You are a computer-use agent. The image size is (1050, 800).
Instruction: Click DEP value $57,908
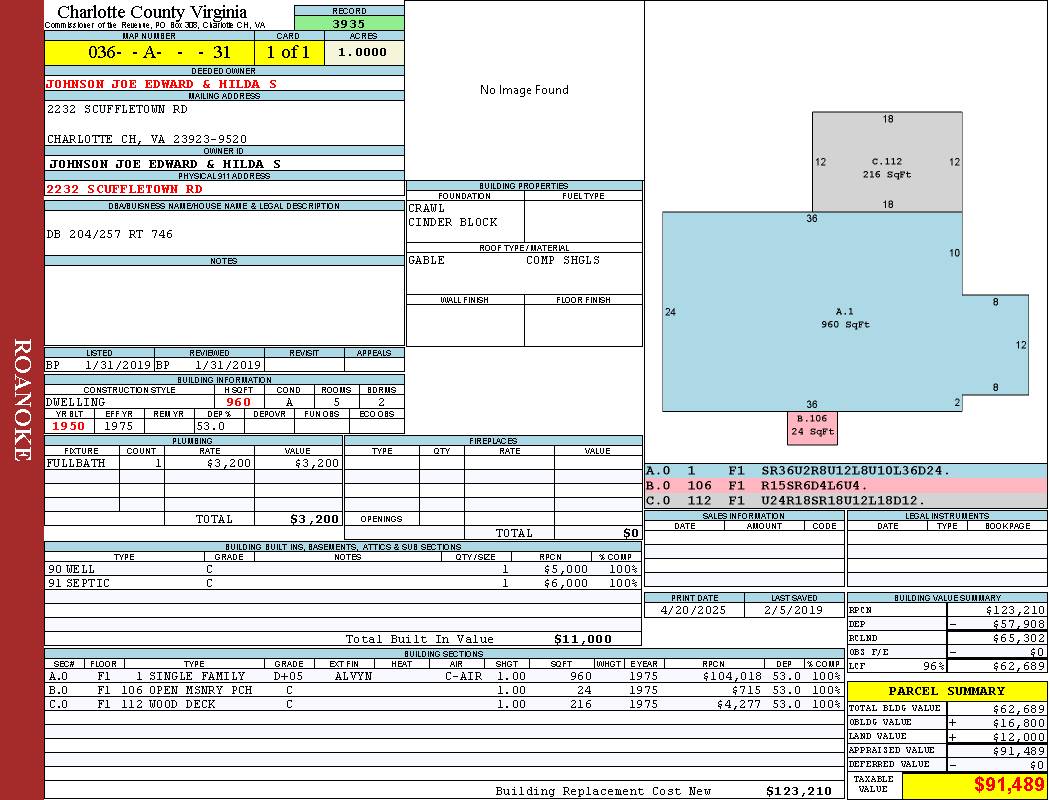point(1019,625)
